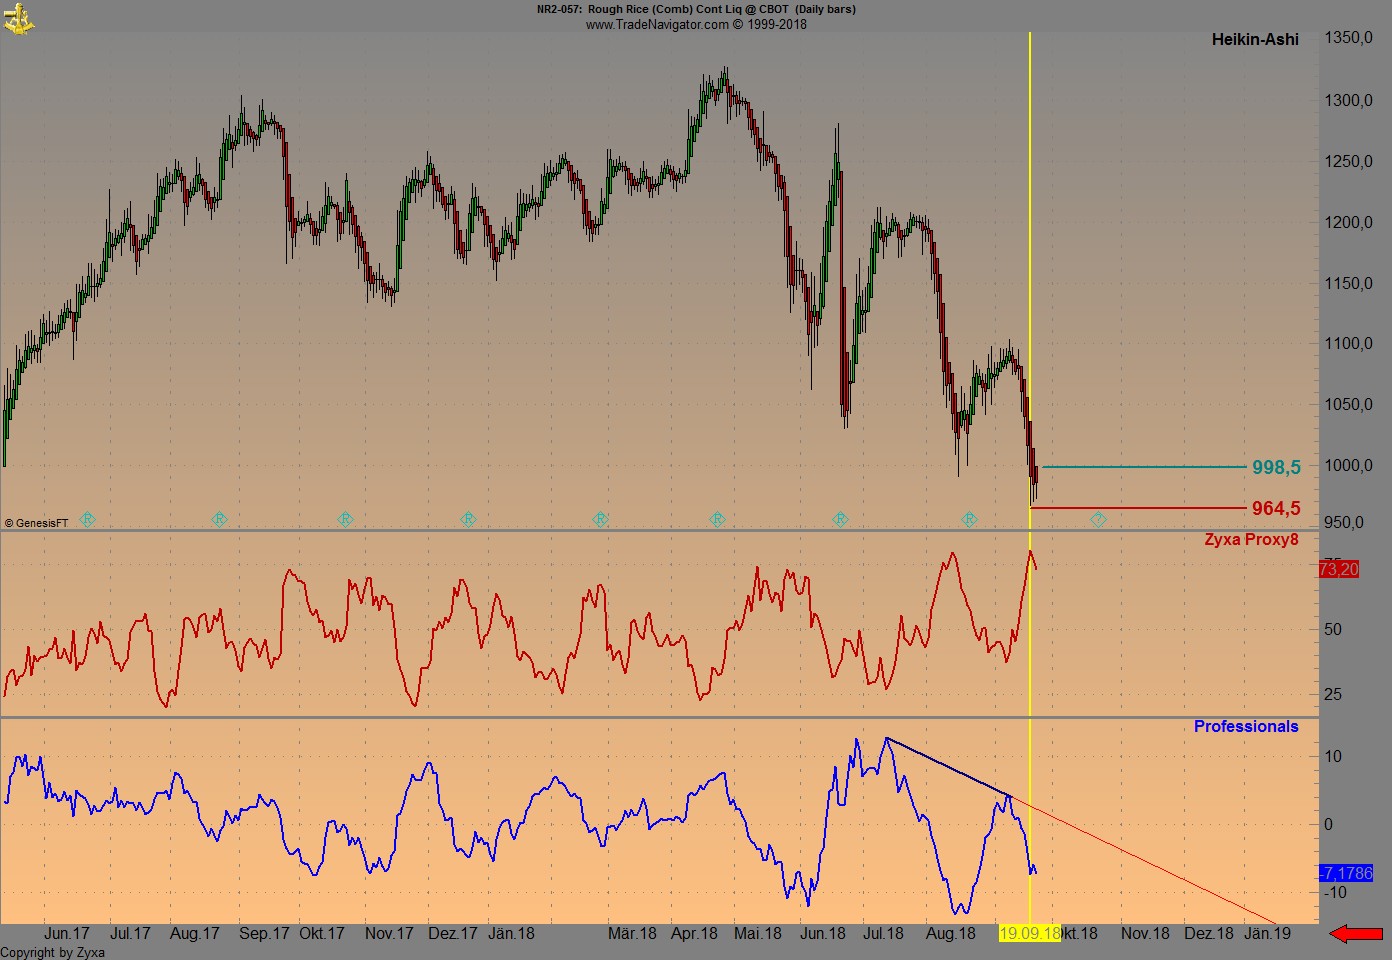Click the hollow diamond marker near Okt.18
The width and height of the screenshot is (1392, 960).
tap(1097, 519)
